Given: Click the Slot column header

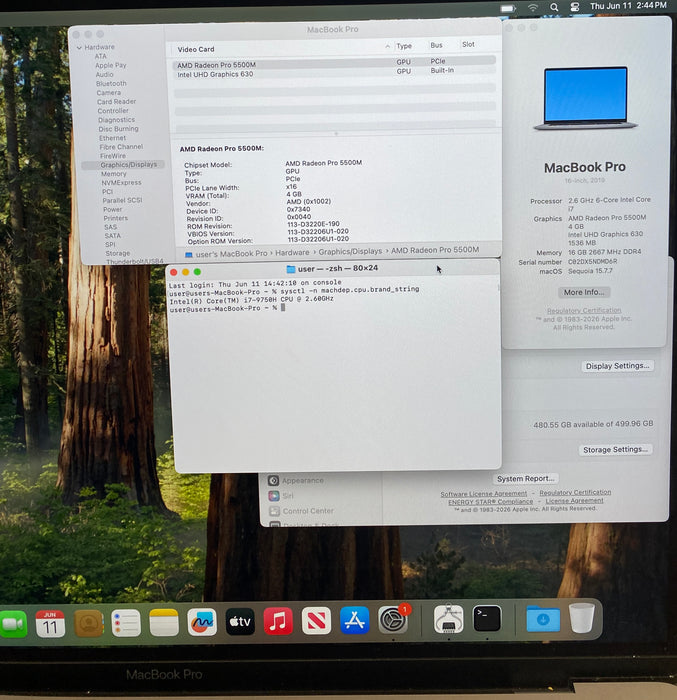Looking at the screenshot, I should pos(468,44).
